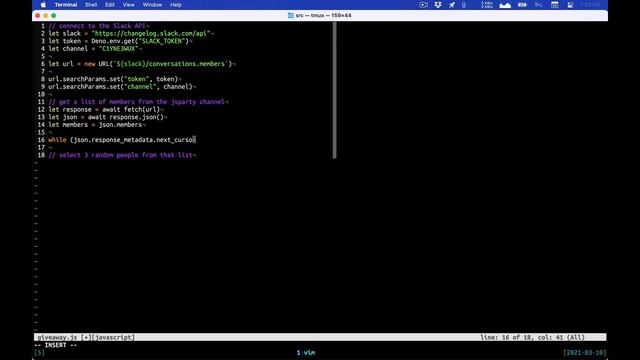
Task: Click the comment about jsparty channel members
Action: (136, 102)
